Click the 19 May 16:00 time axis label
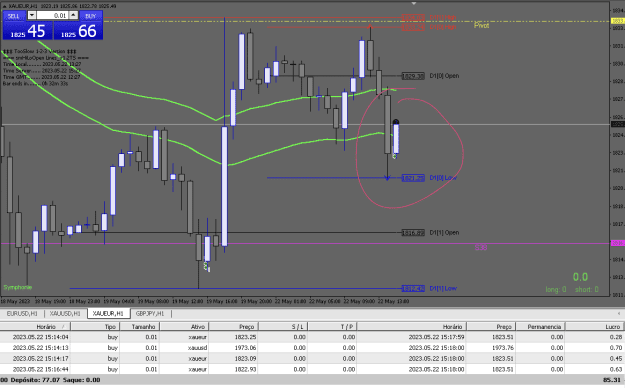The width and height of the screenshot is (625, 388). point(222,301)
